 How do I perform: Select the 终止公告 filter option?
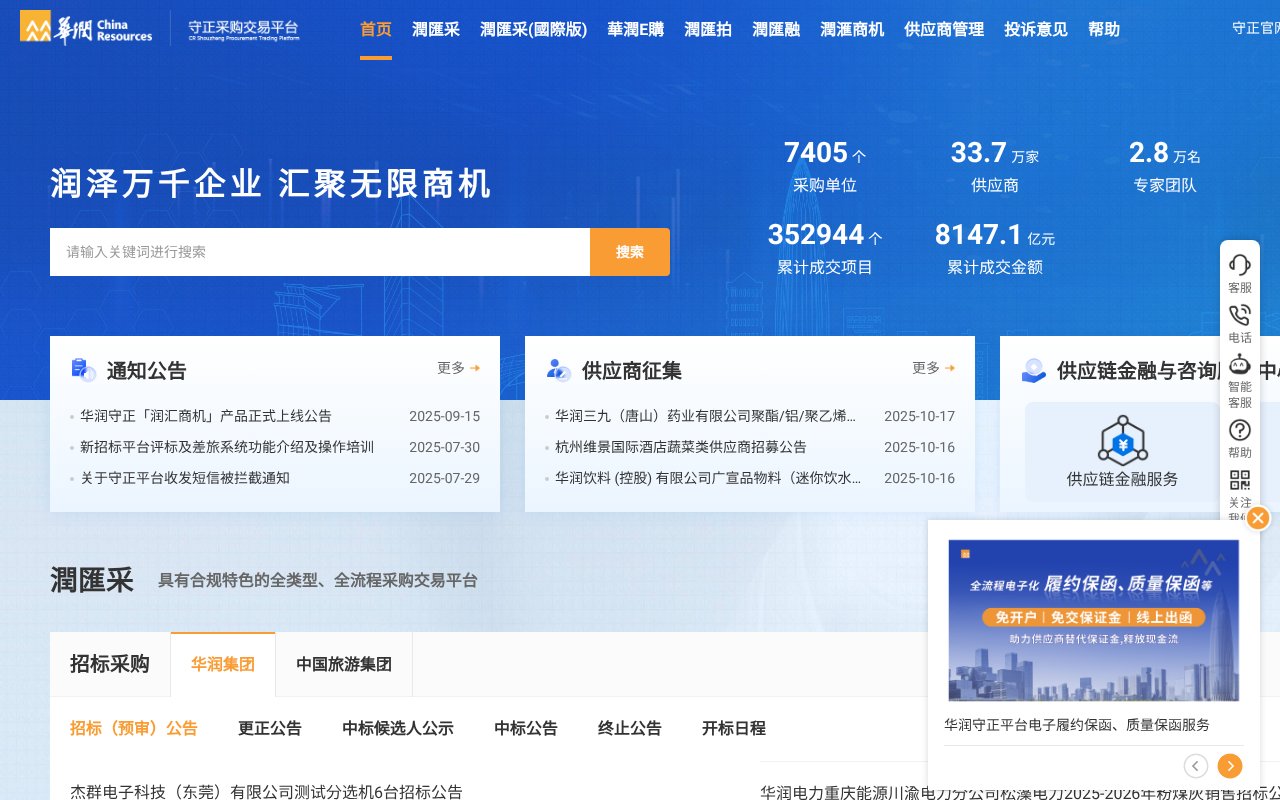click(x=629, y=729)
